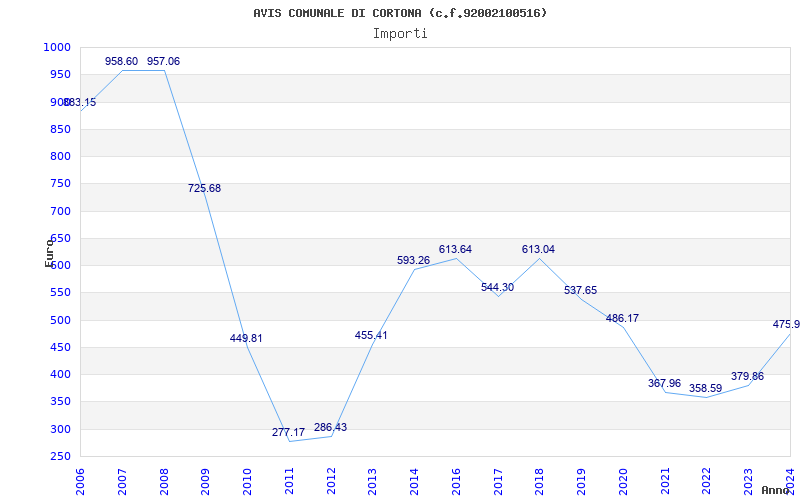Select the 613.64 data label
Image resolution: width=800 pixels, height=500 pixels.
455,249
